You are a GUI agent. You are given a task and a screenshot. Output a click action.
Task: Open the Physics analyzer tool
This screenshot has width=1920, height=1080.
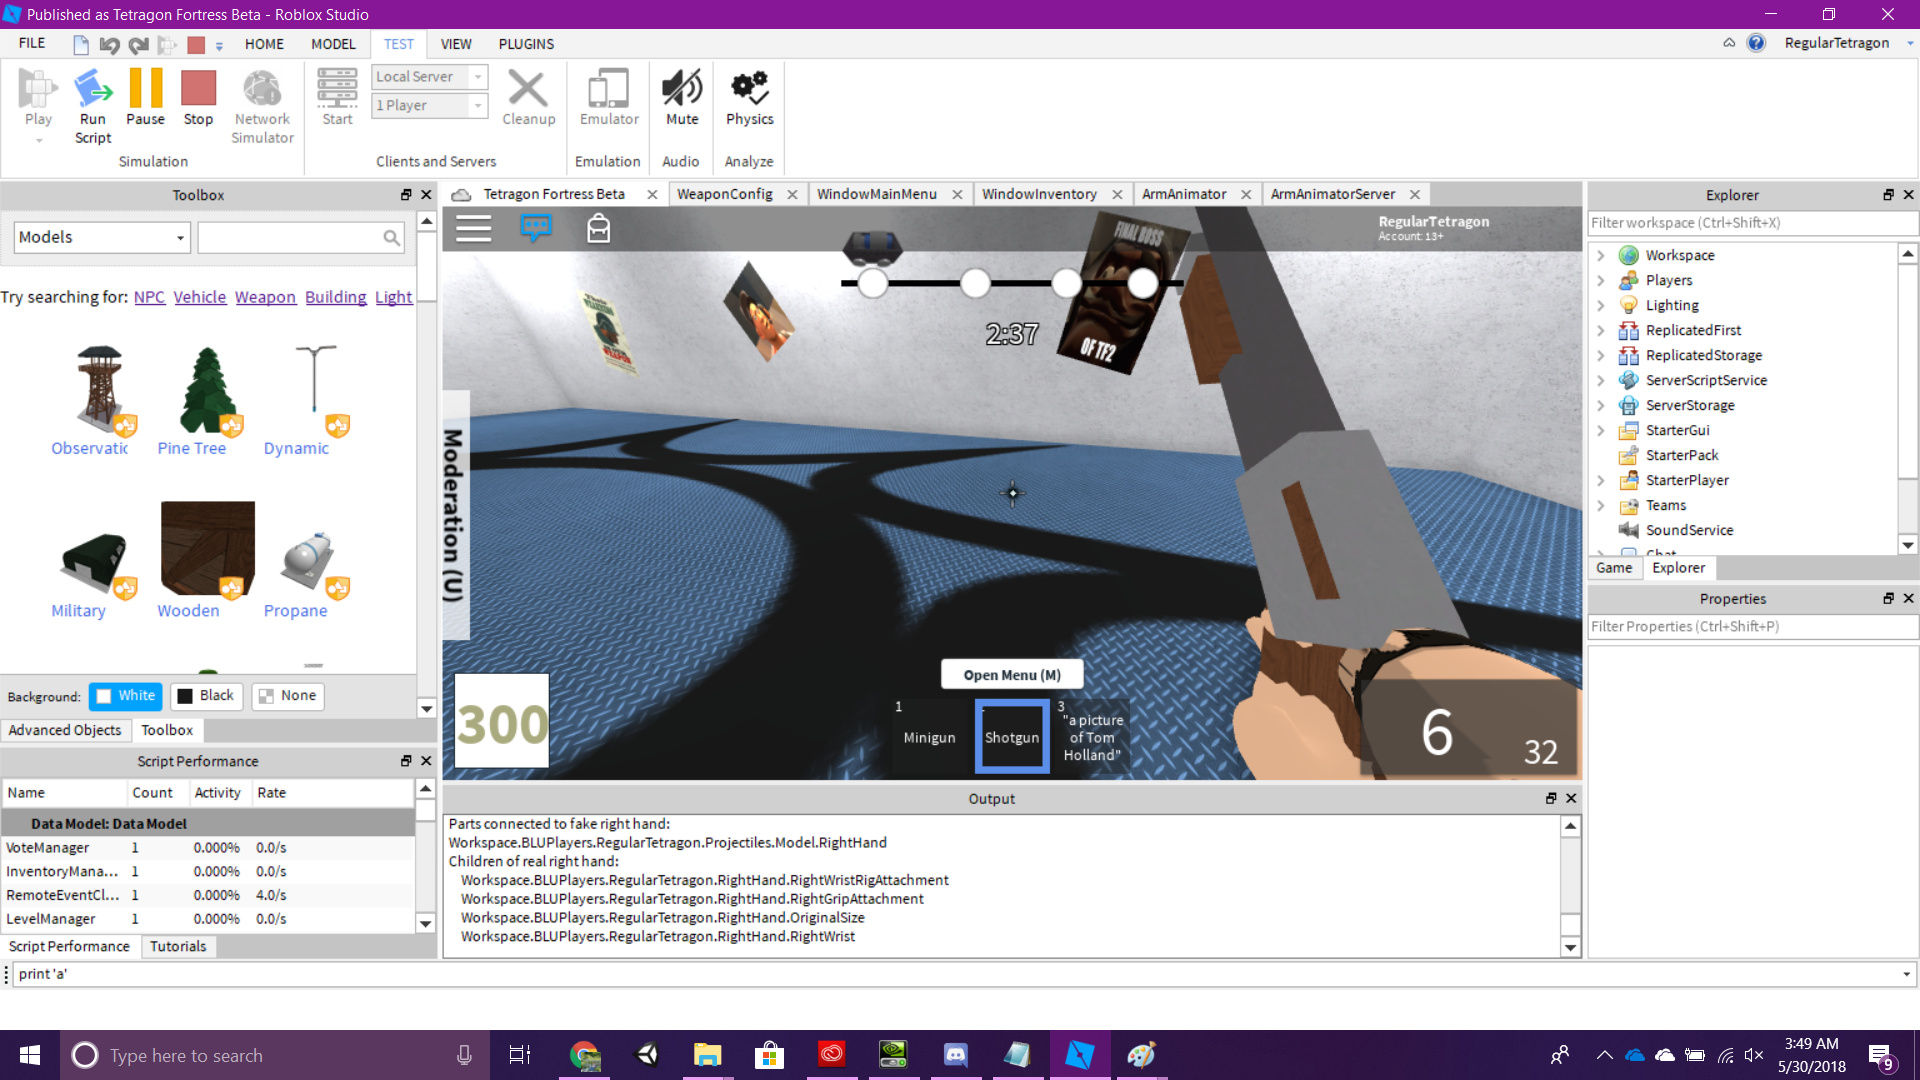point(749,100)
